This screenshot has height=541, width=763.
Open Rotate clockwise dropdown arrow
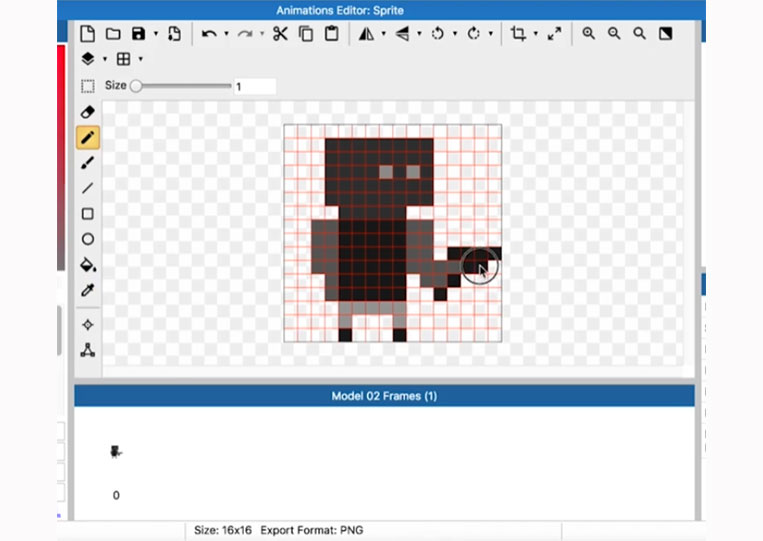point(490,34)
